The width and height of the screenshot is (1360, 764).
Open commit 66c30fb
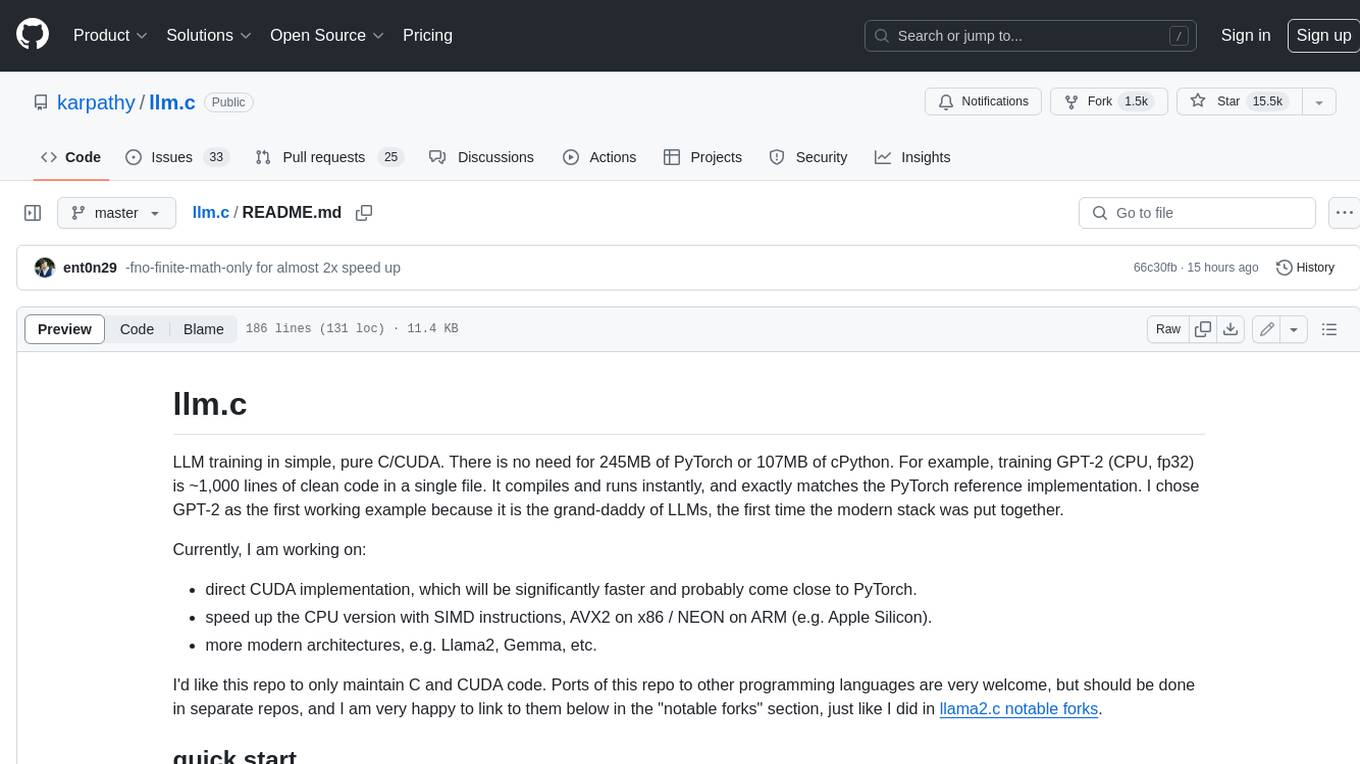point(1155,268)
